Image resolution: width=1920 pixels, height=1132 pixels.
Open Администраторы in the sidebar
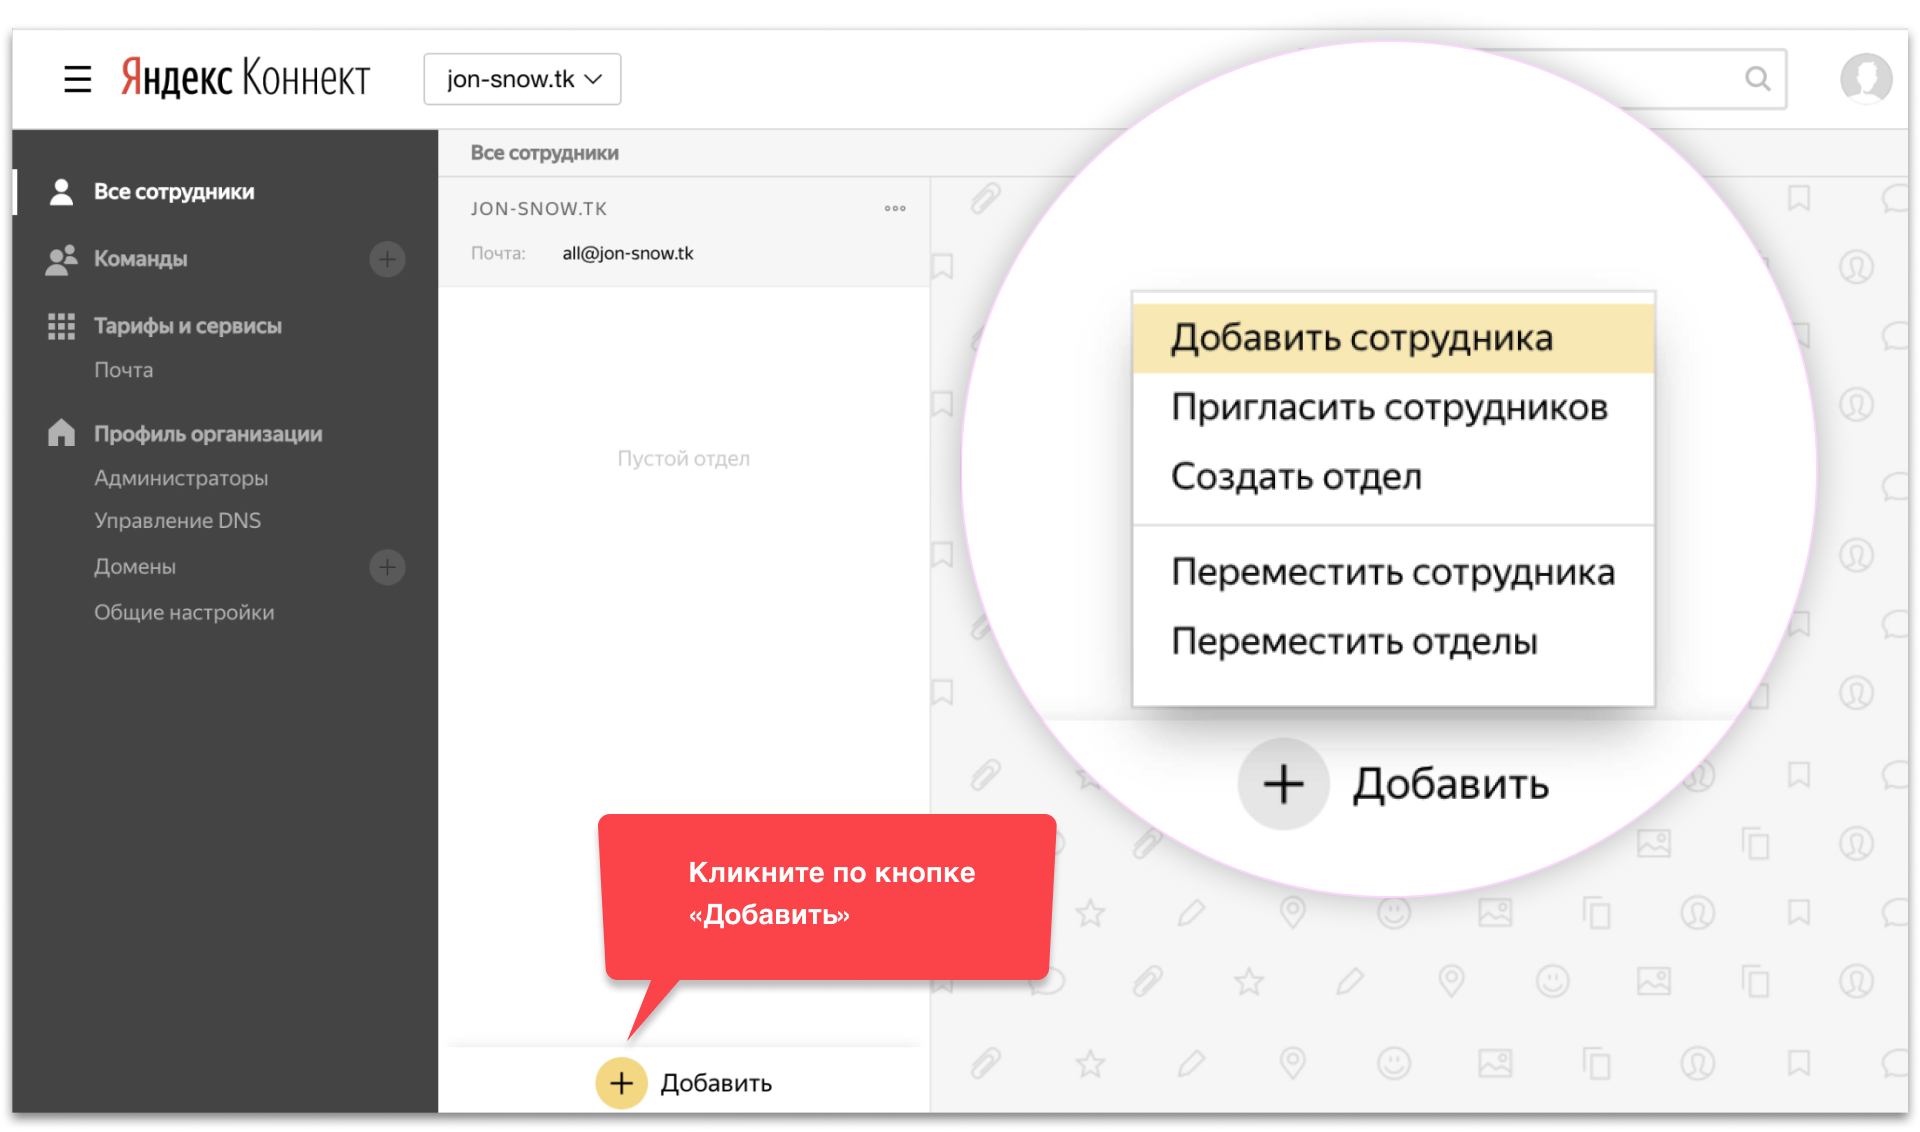click(181, 478)
